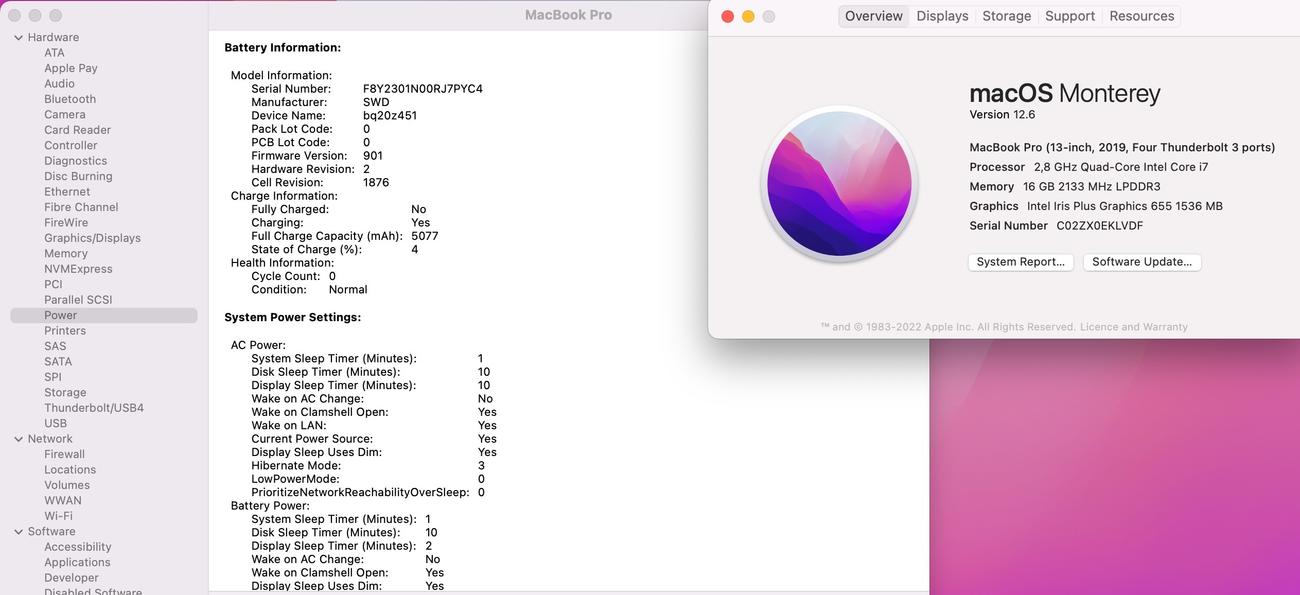Select Parallel SCSI in sidebar
Image resolution: width=1300 pixels, height=595 pixels.
pyautogui.click(x=78, y=300)
